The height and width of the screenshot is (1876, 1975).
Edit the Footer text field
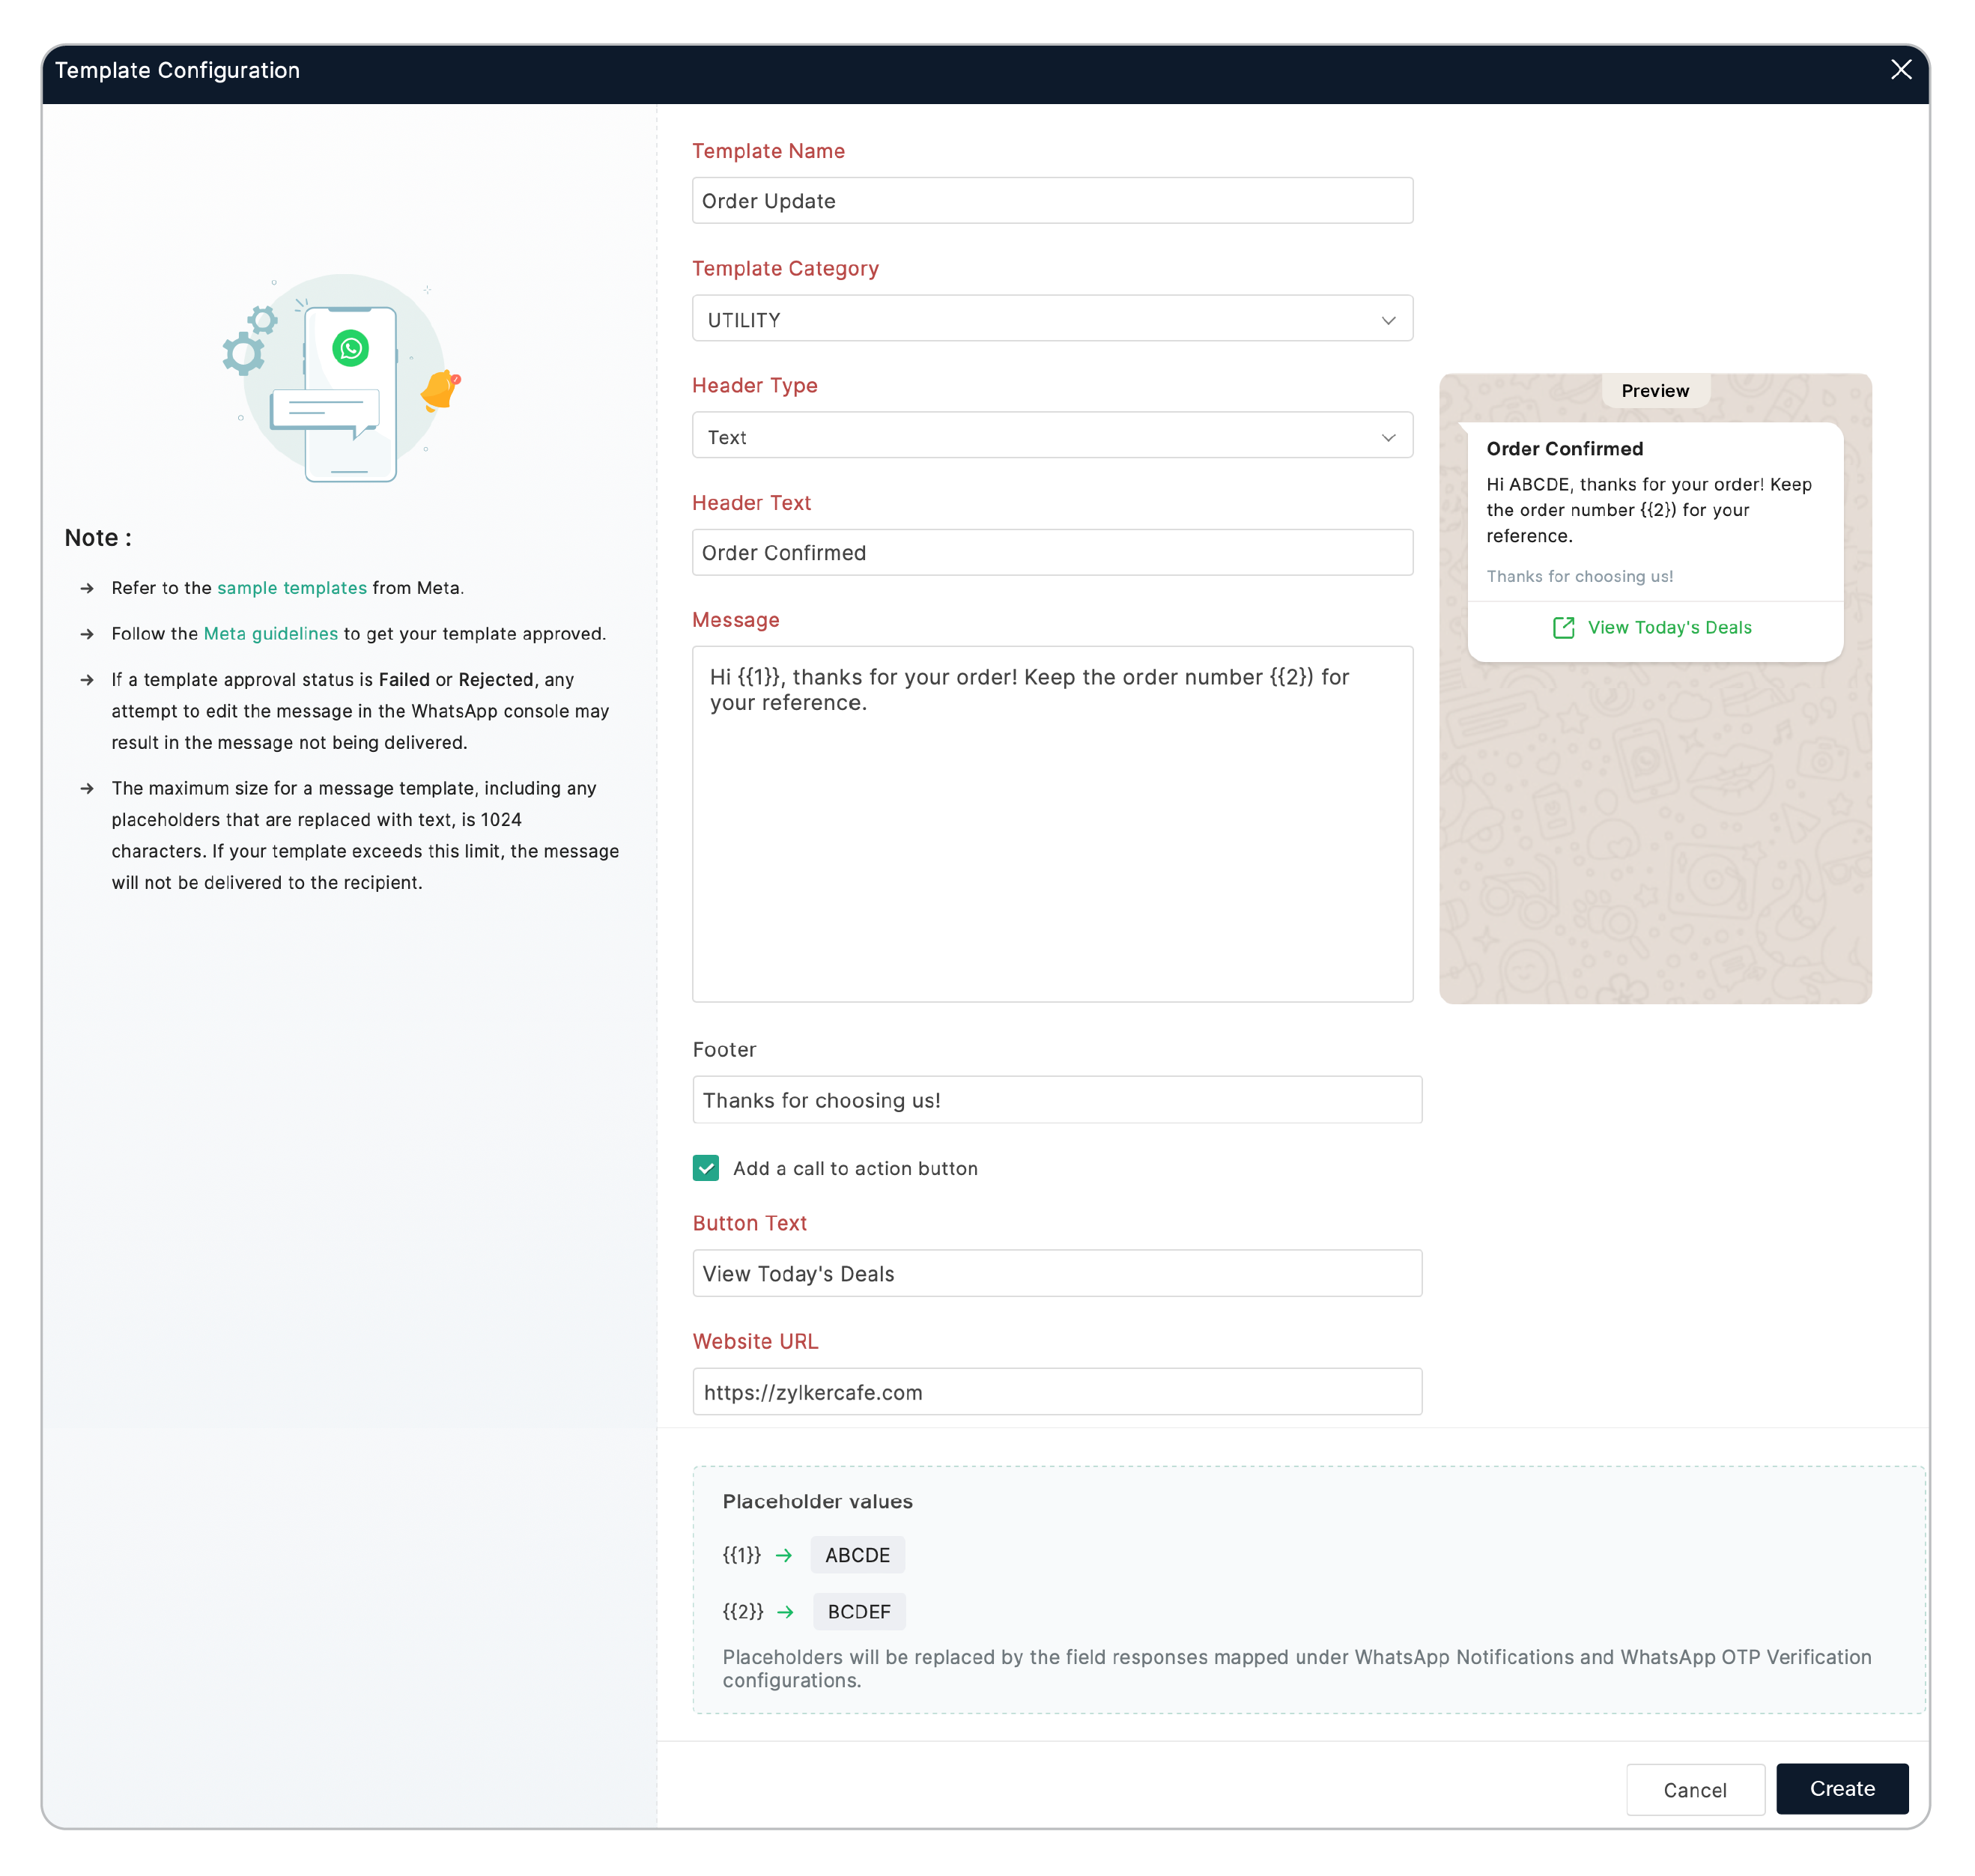point(1057,1100)
